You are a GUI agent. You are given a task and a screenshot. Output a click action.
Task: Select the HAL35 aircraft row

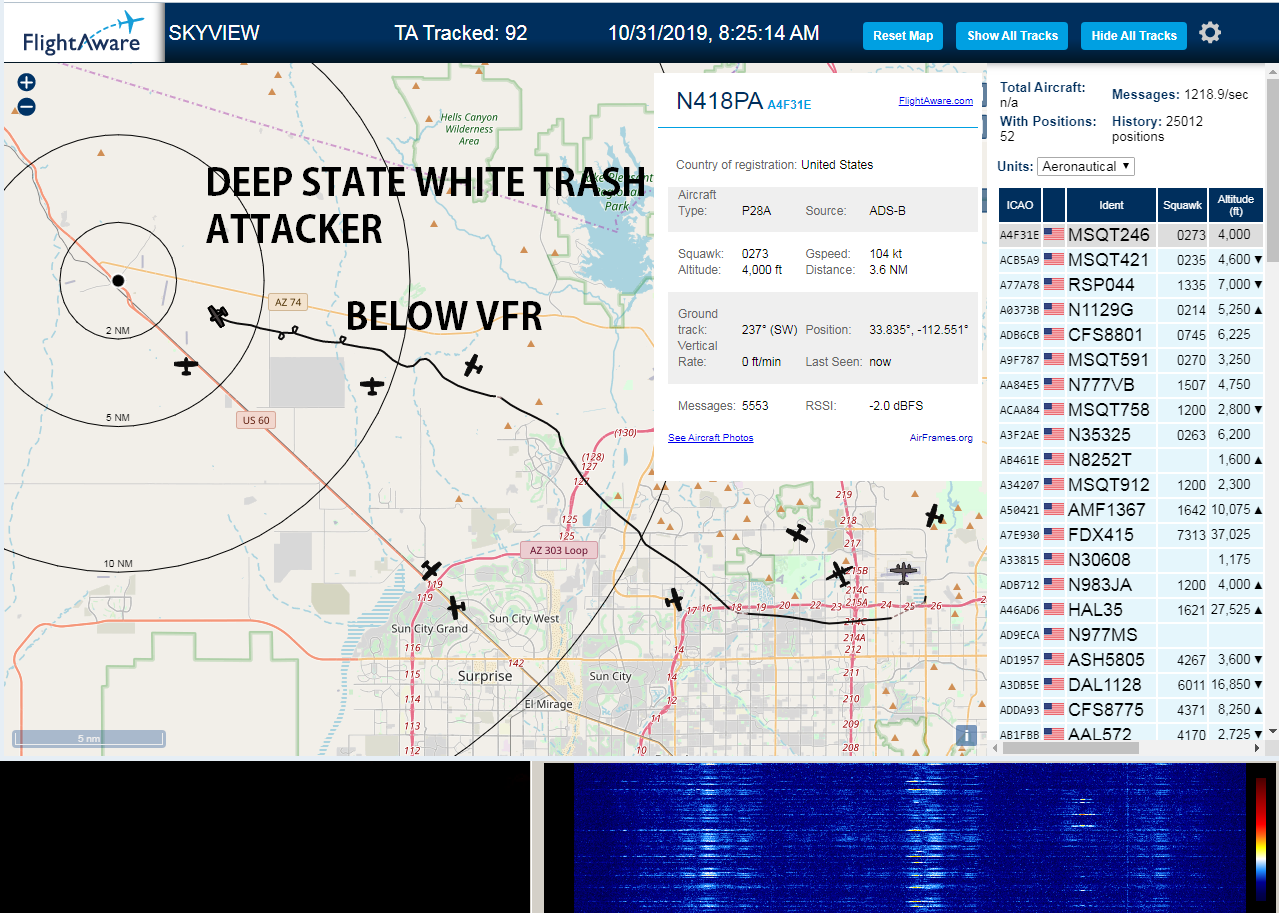[x=1131, y=610]
